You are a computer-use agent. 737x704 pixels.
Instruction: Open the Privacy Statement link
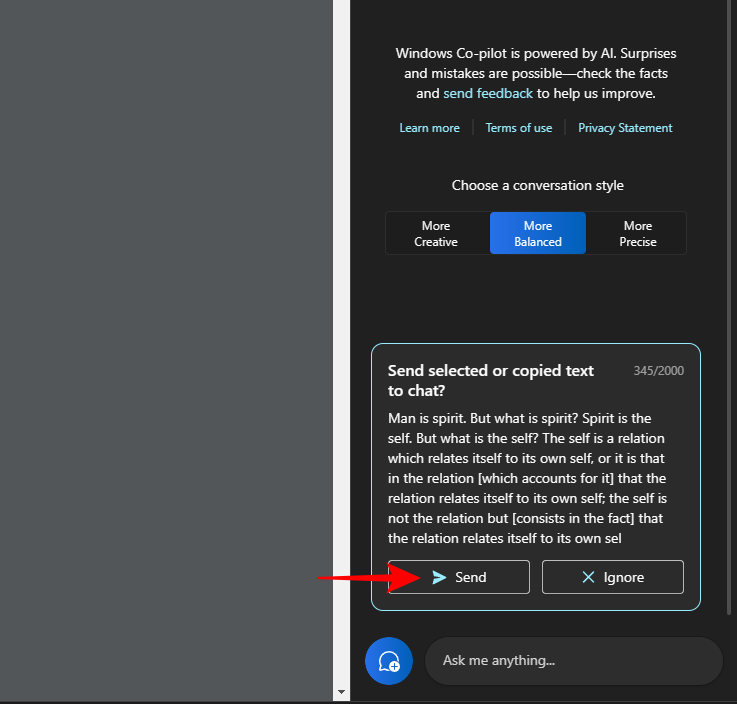click(x=625, y=128)
